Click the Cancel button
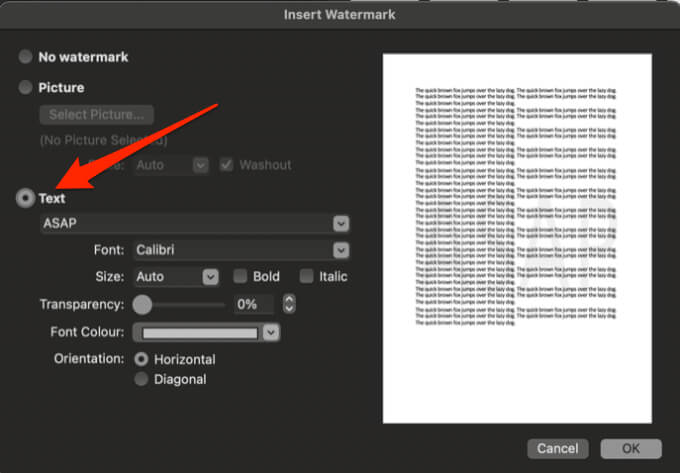This screenshot has width=680, height=473. 558,448
